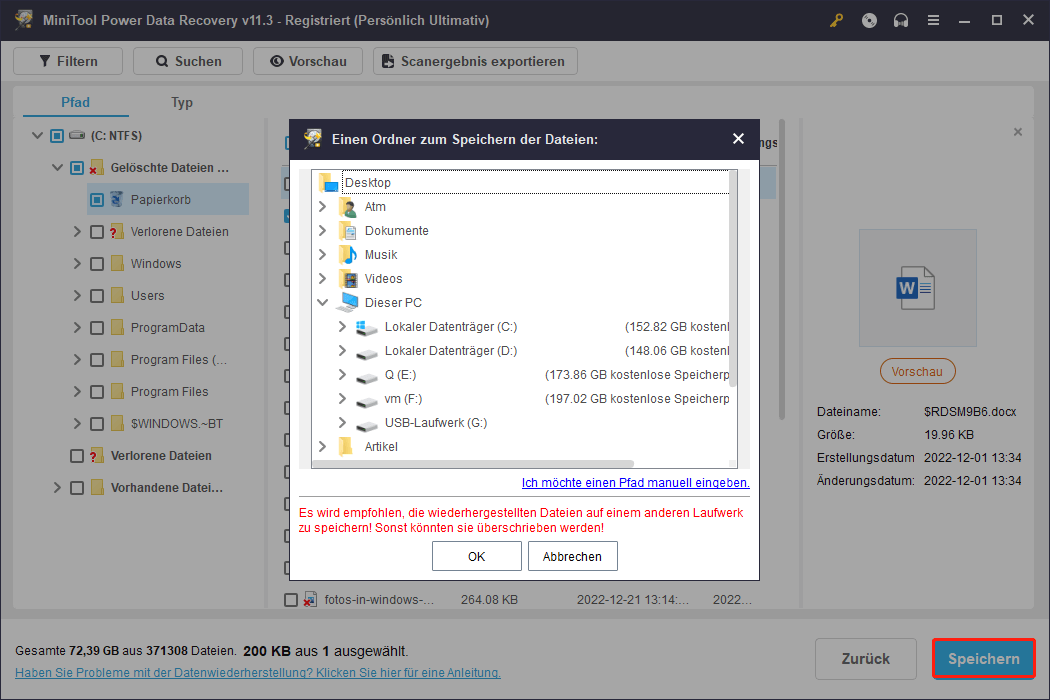
Task: Click the Lokaler Datenträger (D:) drive icon
Action: coord(367,352)
